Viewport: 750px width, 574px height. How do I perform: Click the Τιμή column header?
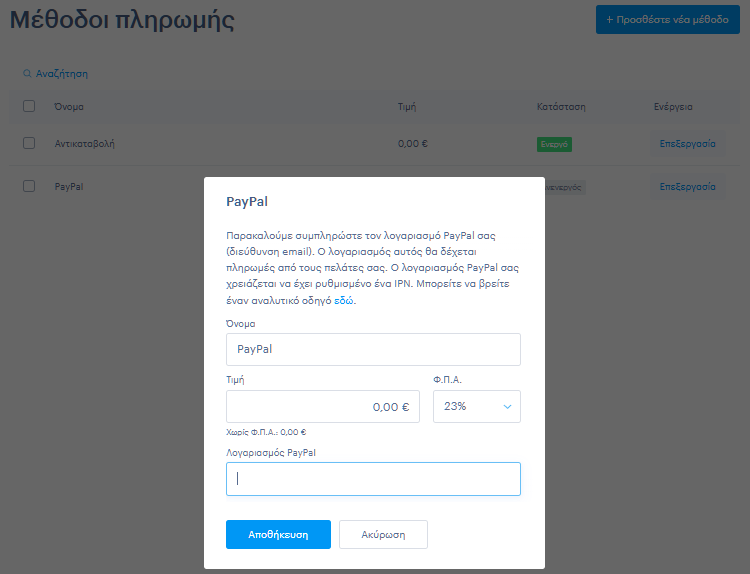click(406, 106)
